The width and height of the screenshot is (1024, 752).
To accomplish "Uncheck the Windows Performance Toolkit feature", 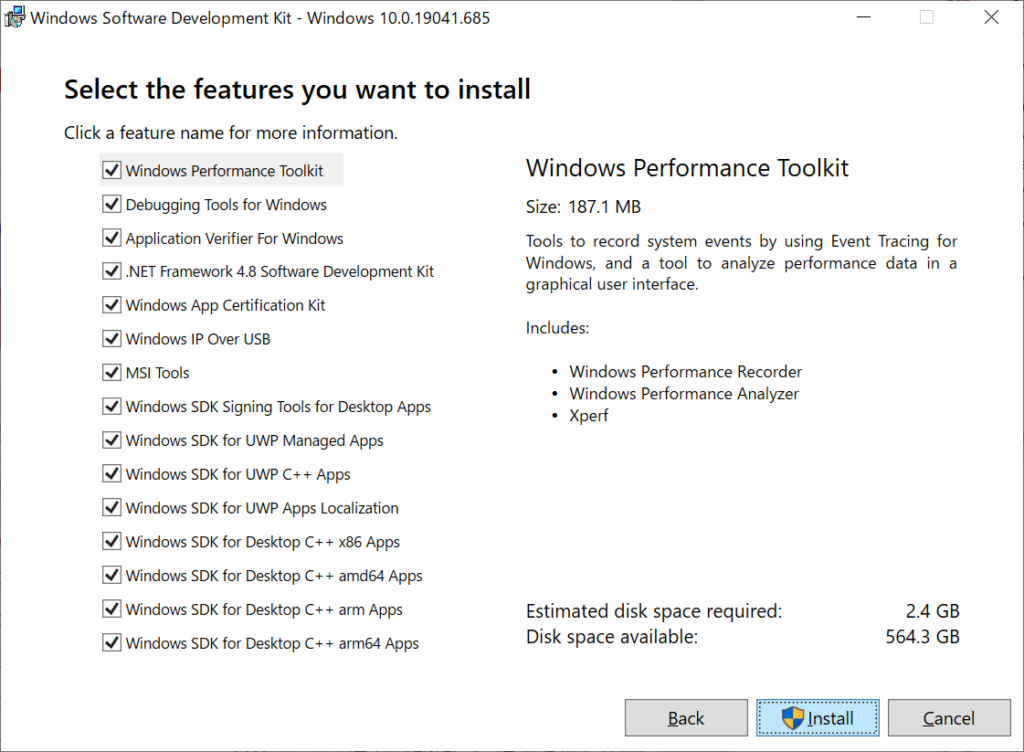I will 111,169.
